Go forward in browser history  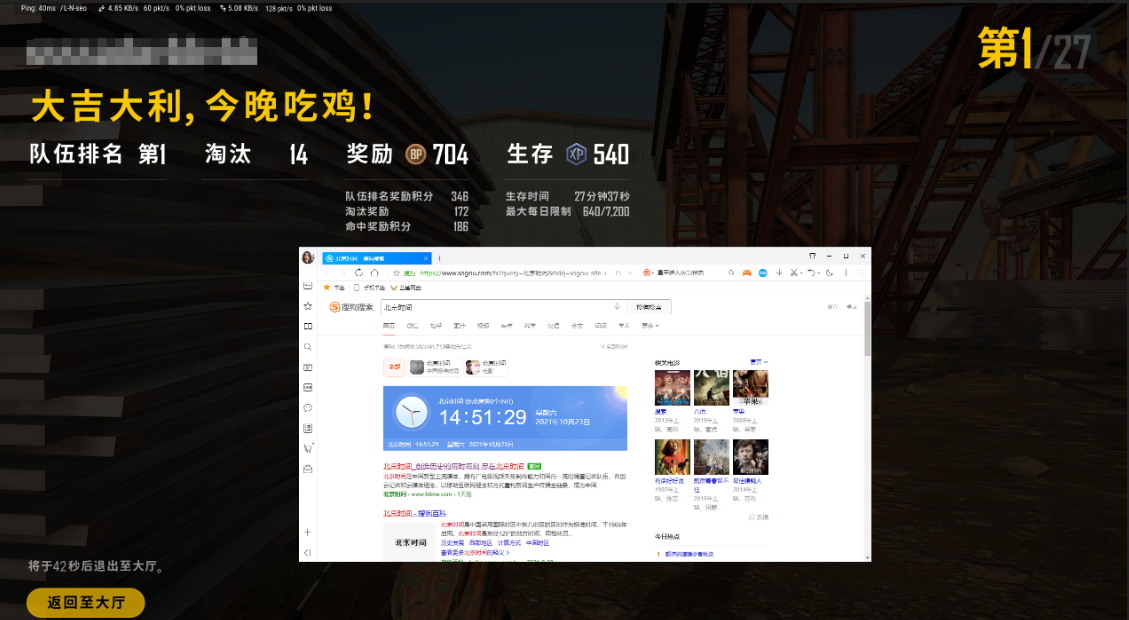coord(342,273)
